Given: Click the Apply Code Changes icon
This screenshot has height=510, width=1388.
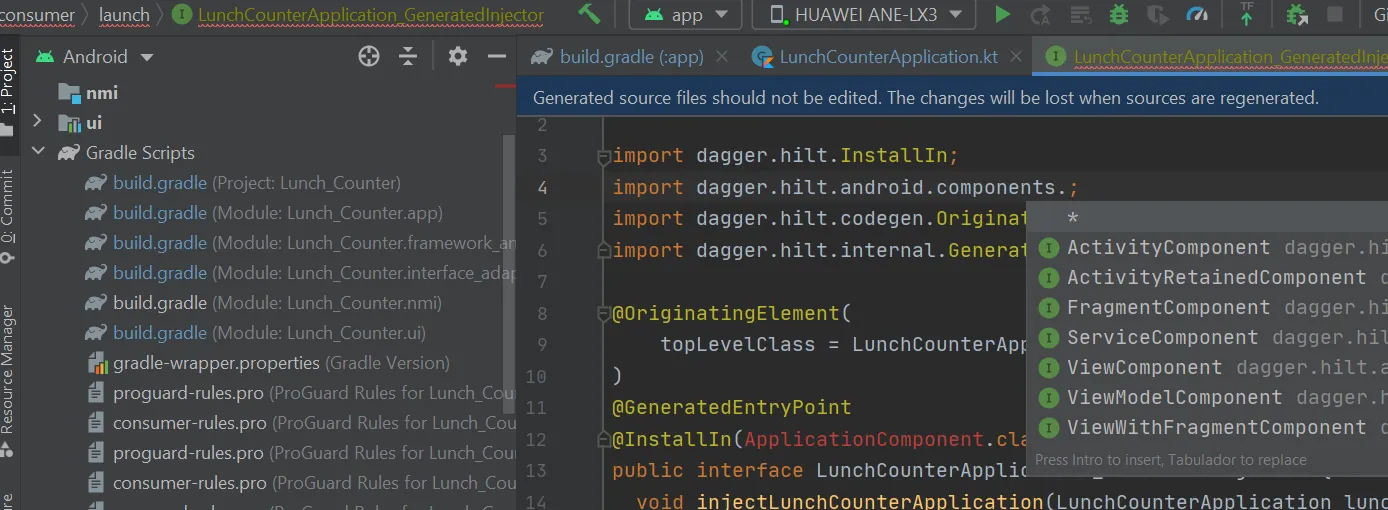Looking at the screenshot, I should tap(1080, 15).
